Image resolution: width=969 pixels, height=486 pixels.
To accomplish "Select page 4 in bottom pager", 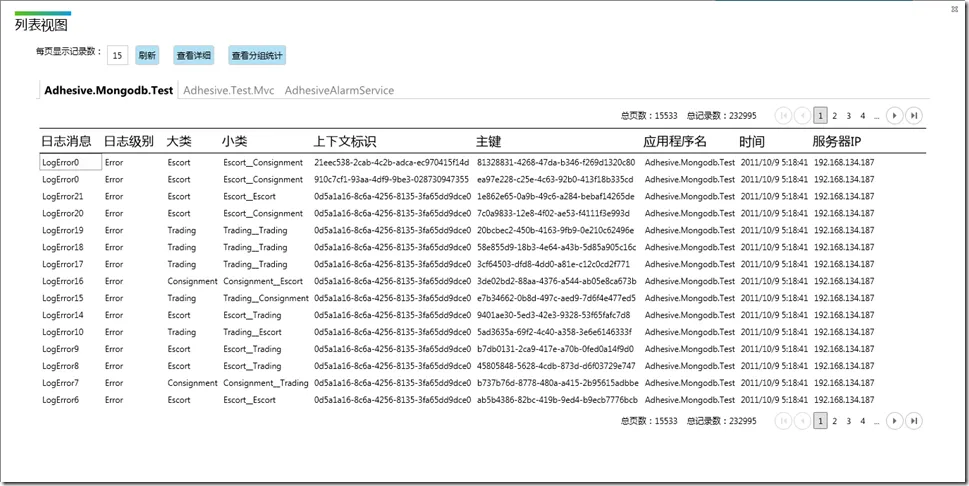I will click(863, 421).
